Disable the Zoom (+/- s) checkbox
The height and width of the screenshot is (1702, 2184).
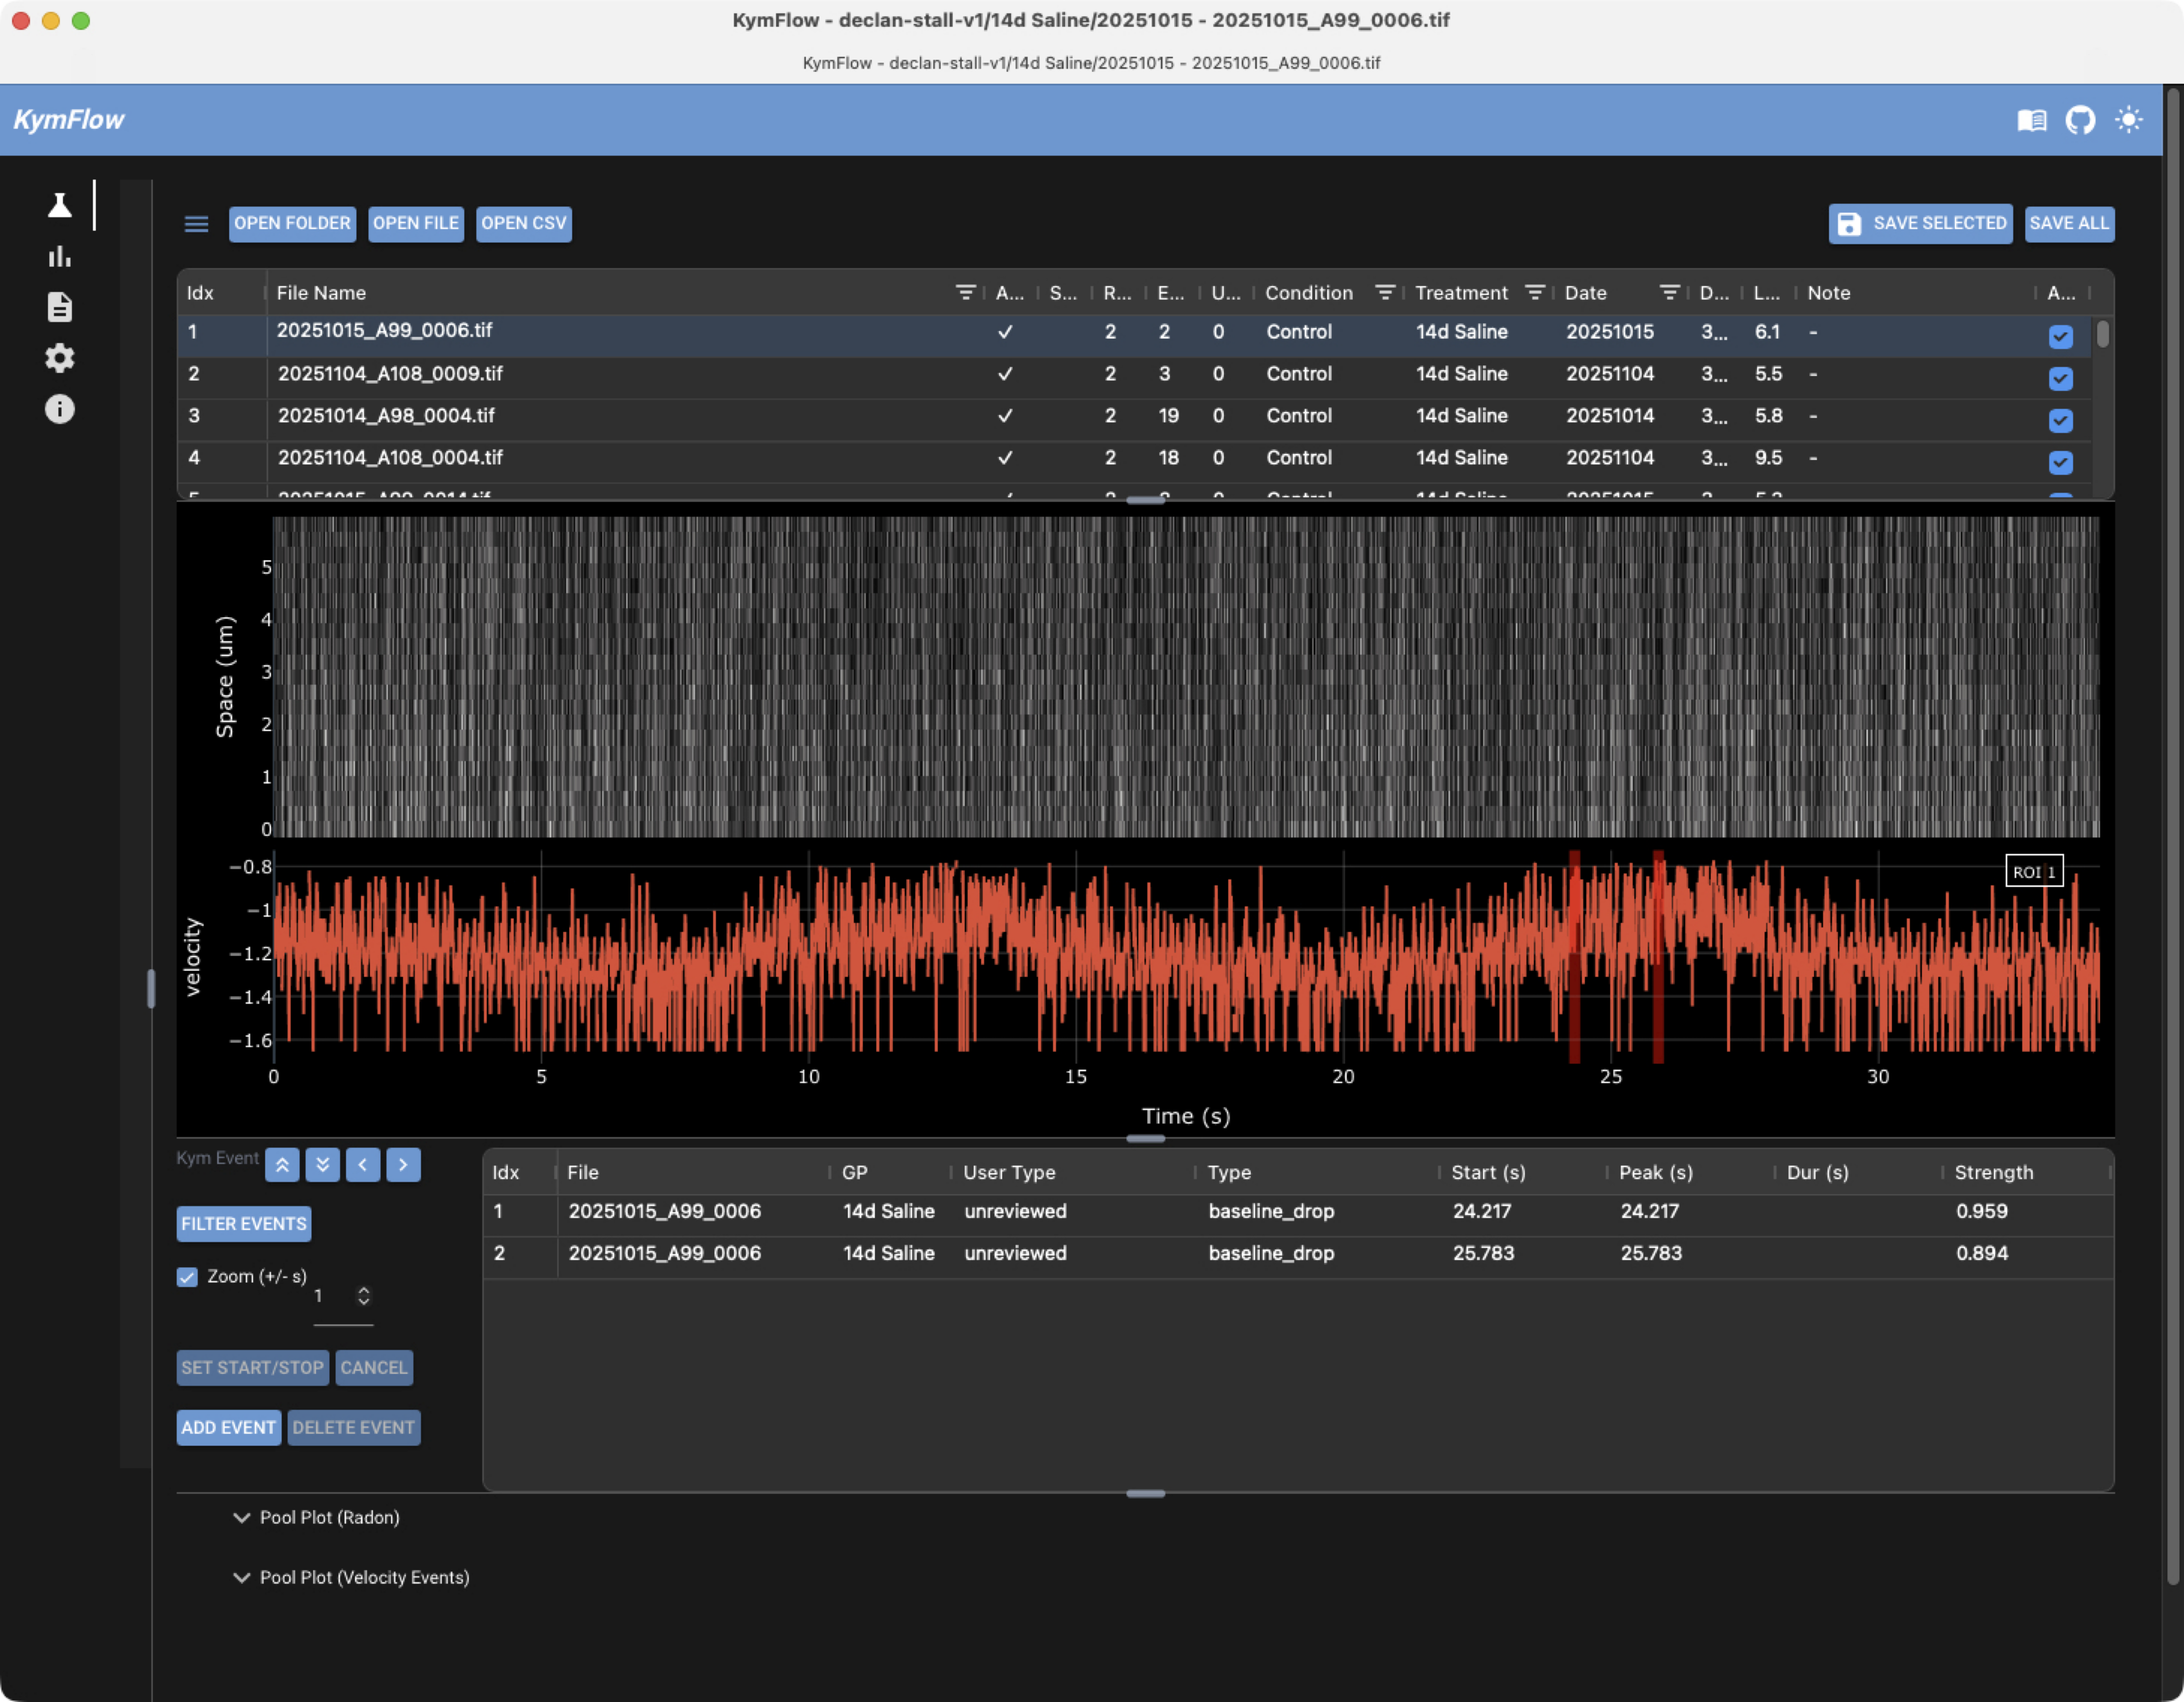coord(187,1277)
